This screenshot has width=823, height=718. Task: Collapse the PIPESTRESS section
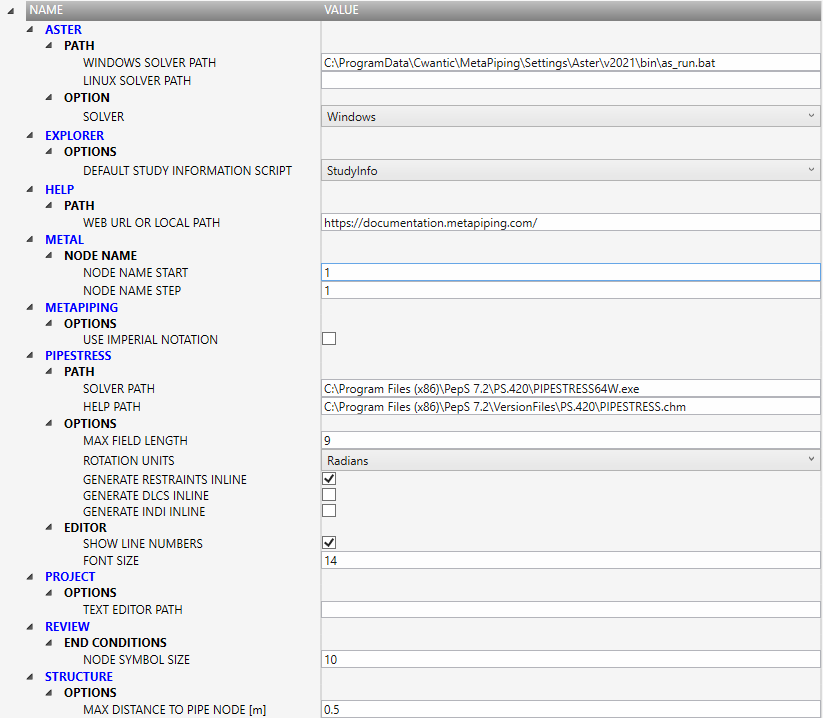pyautogui.click(x=30, y=355)
